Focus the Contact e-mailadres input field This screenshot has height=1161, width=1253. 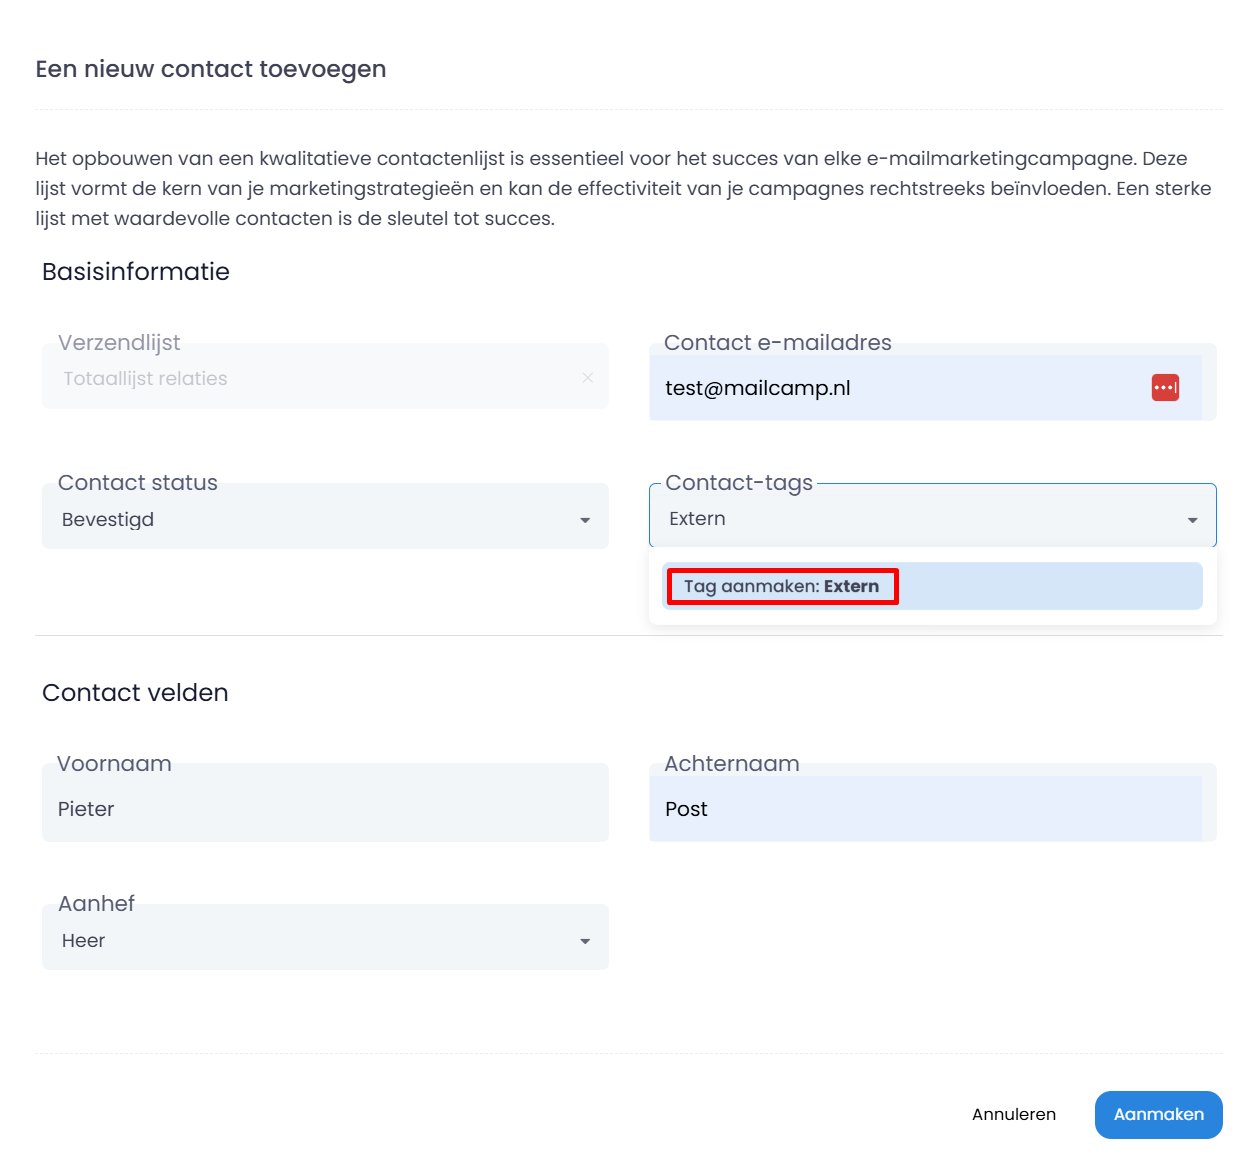click(900, 388)
